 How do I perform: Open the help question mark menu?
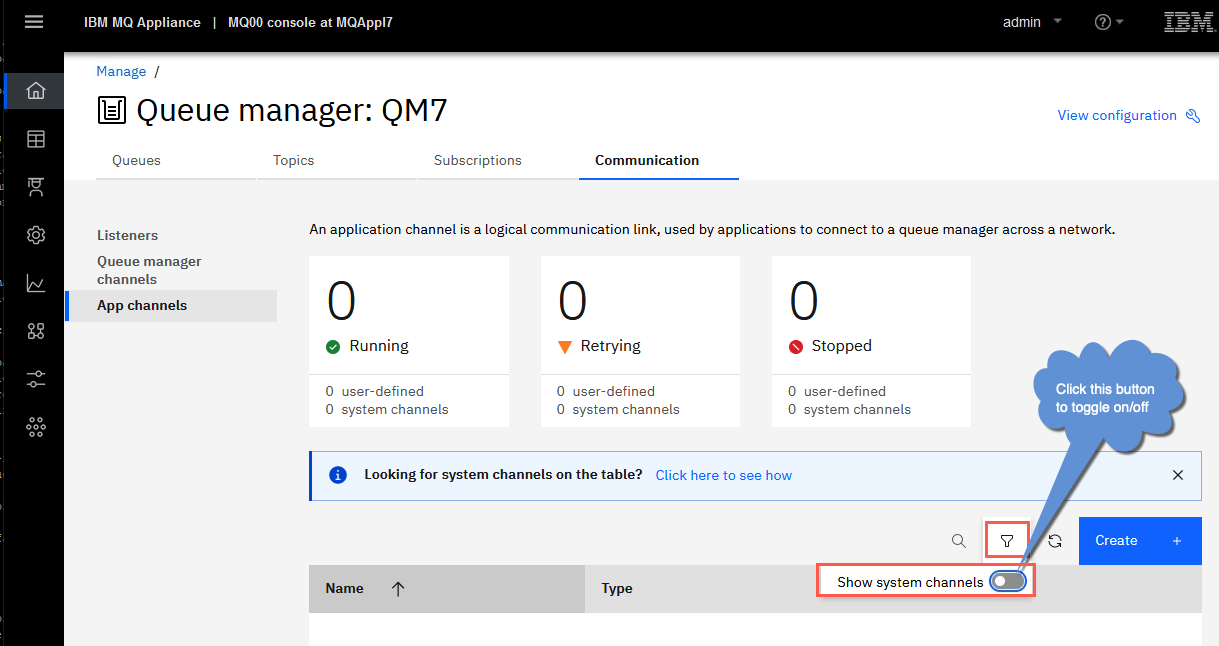(x=1109, y=22)
